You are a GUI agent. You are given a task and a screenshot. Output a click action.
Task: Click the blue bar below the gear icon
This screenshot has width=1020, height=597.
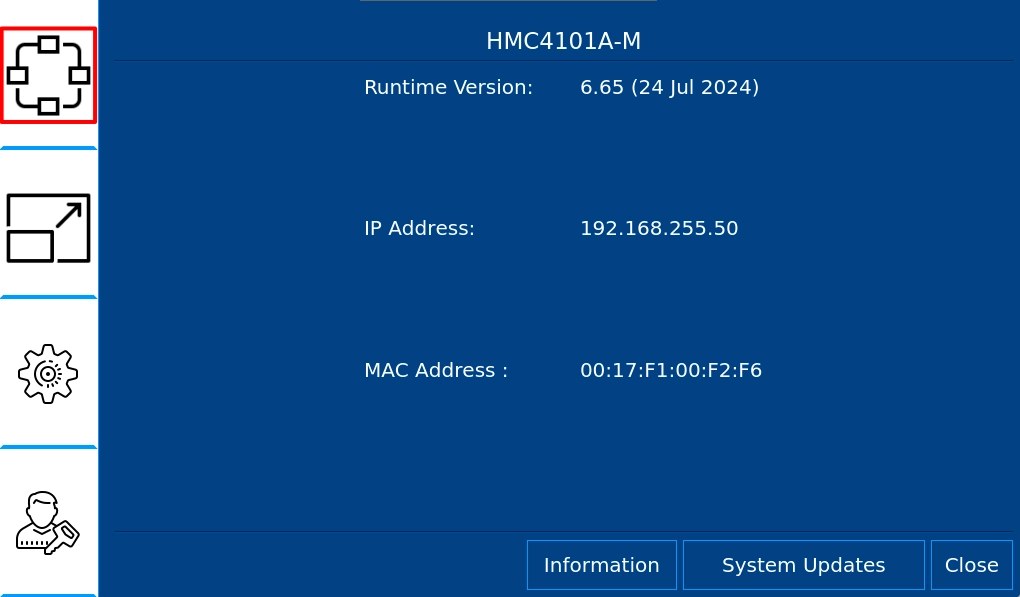click(x=48, y=447)
